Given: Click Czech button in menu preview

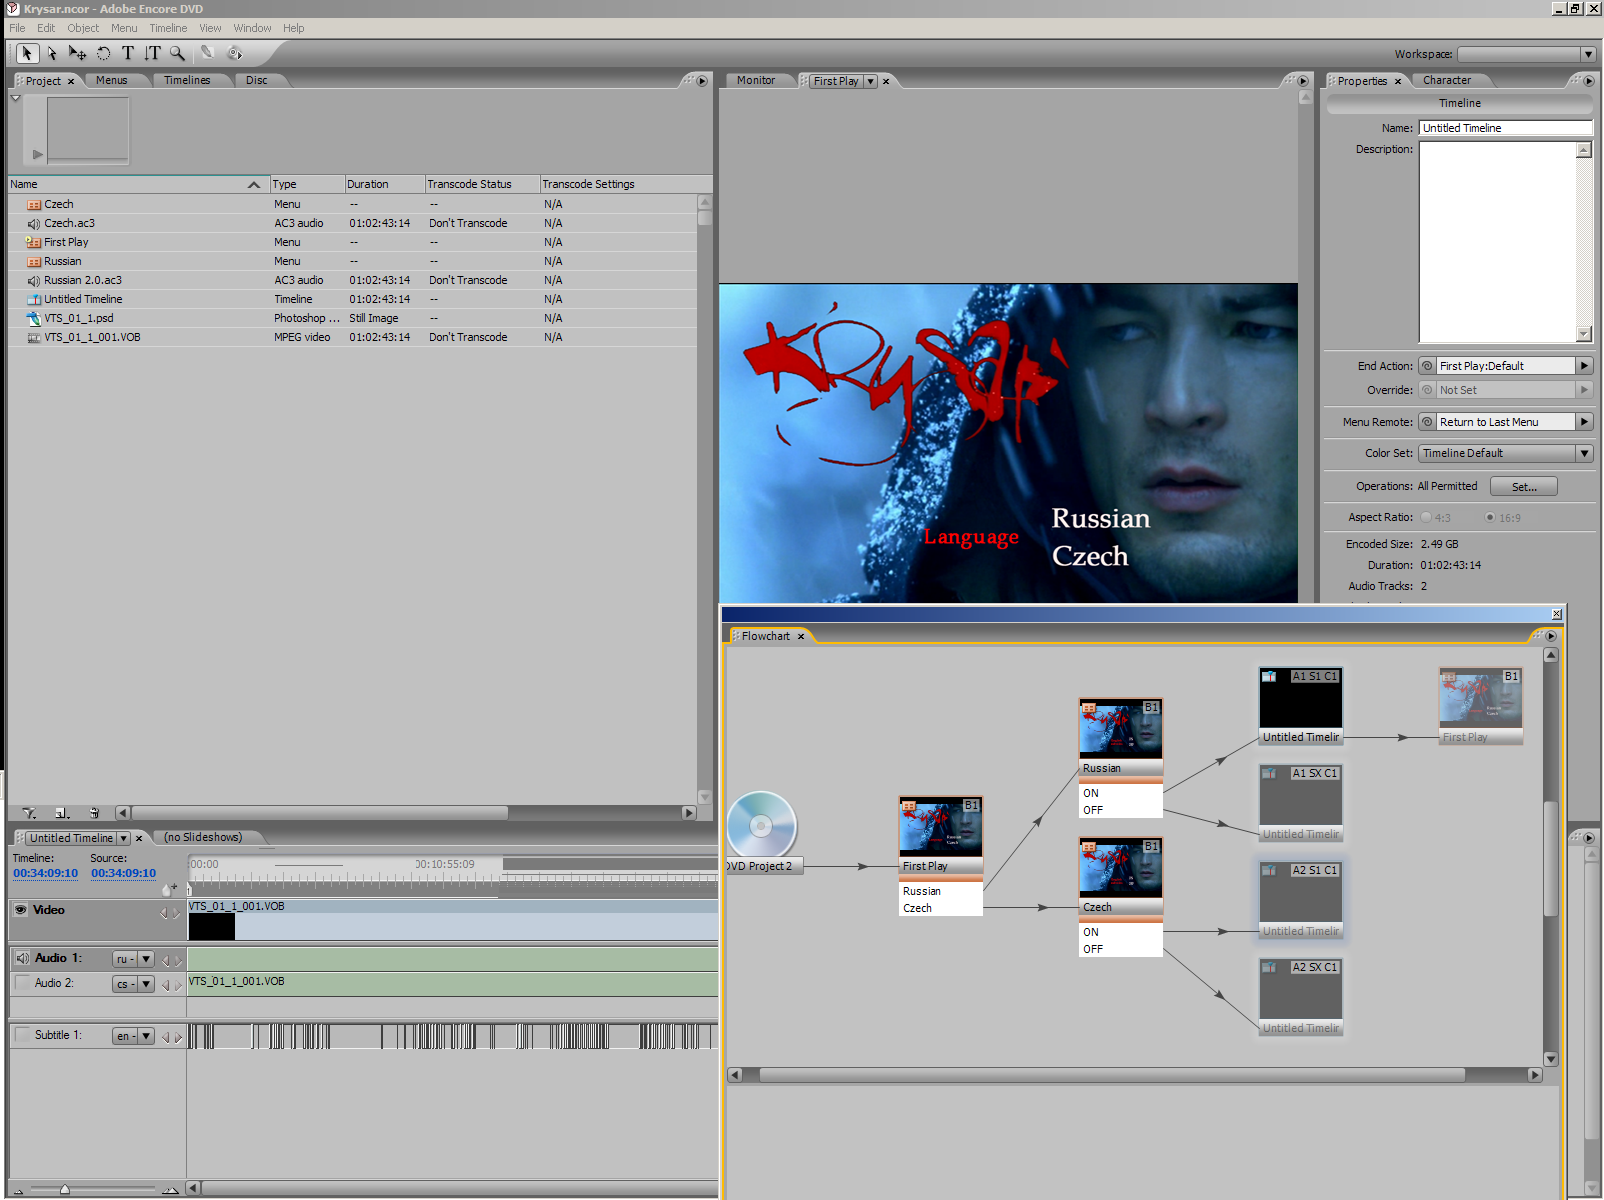Looking at the screenshot, I should 1090,556.
